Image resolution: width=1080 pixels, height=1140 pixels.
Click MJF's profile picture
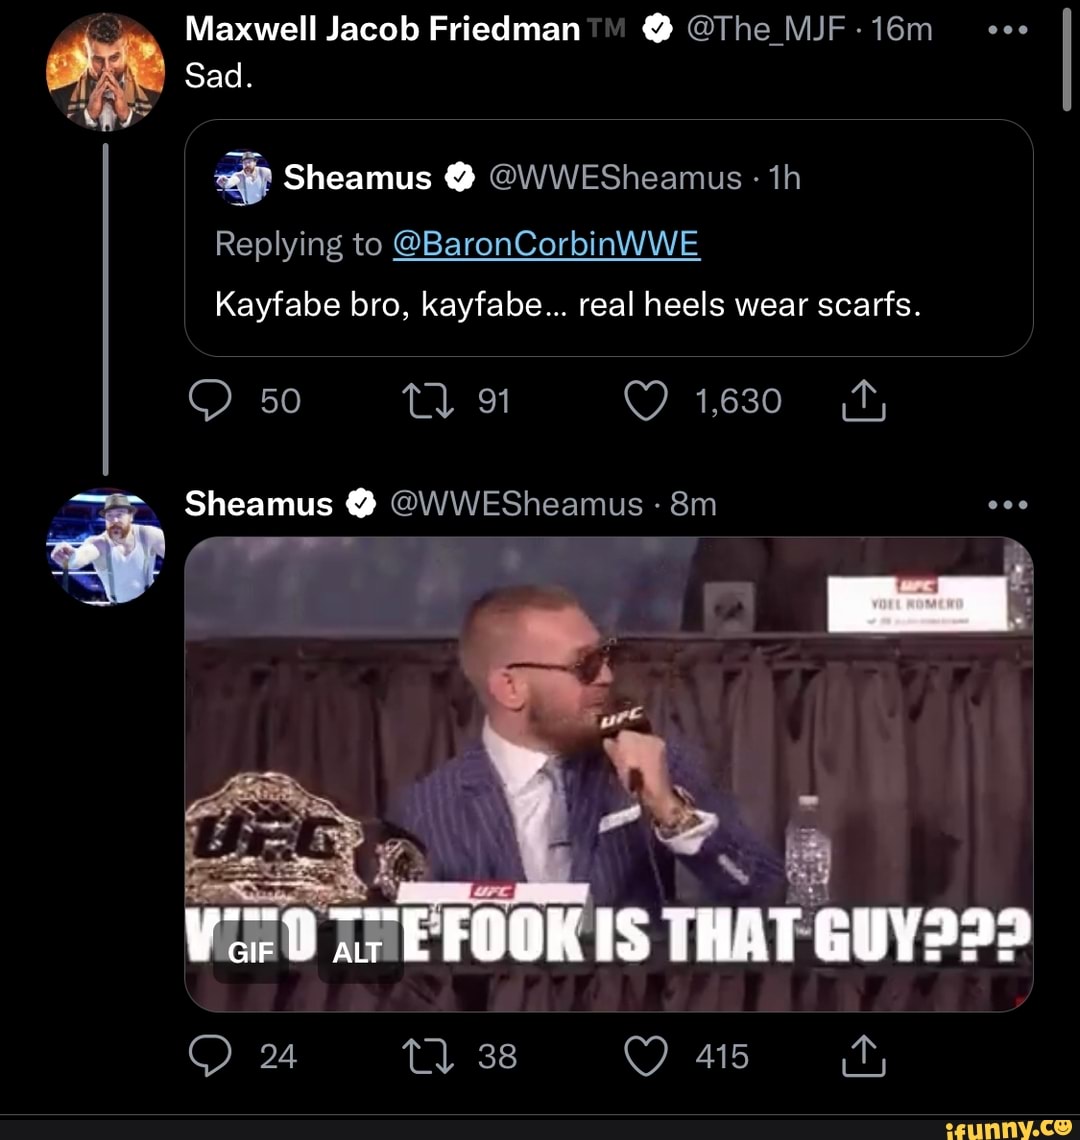coord(104,65)
